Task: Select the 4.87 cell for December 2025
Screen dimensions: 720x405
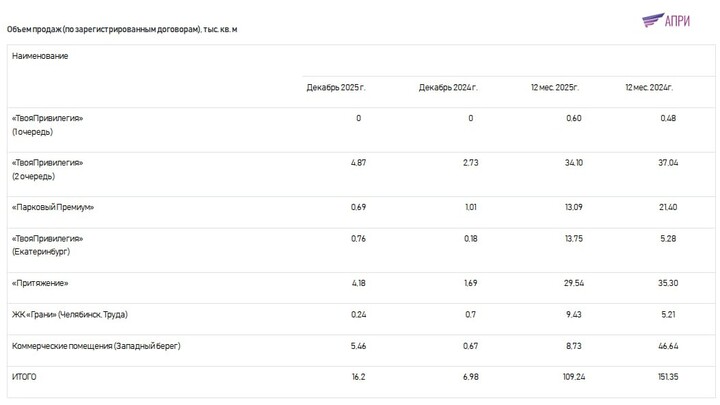Action: point(359,162)
